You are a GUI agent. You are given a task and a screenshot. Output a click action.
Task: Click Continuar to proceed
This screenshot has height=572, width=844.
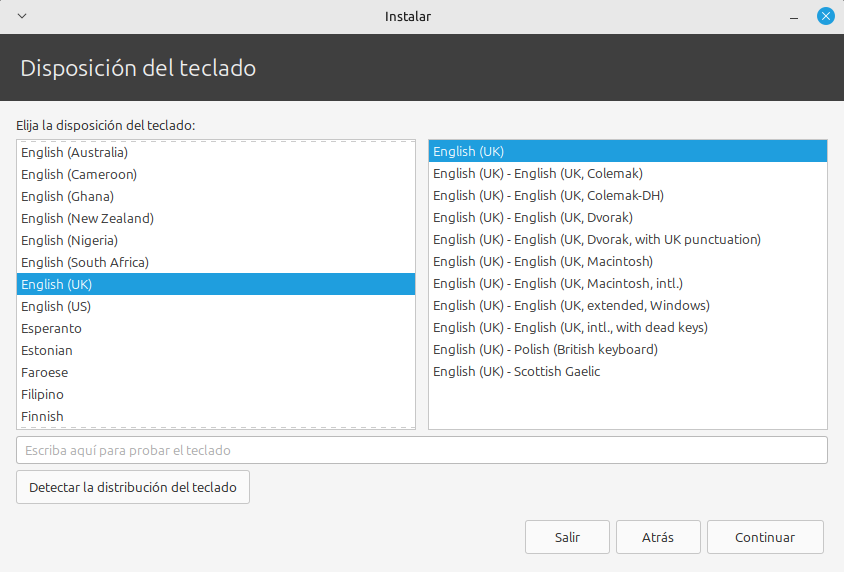765,537
